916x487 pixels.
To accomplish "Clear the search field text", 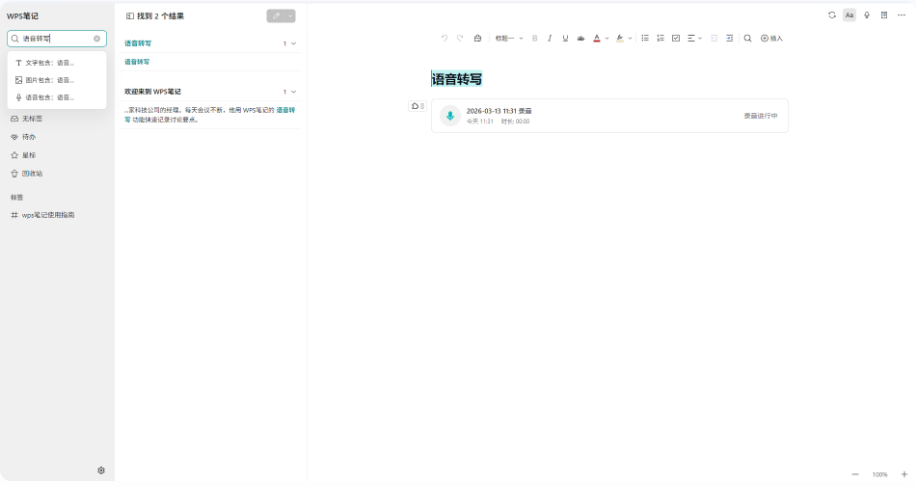I will tap(97, 39).
